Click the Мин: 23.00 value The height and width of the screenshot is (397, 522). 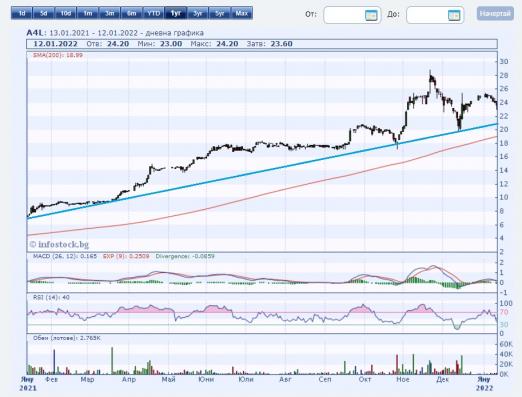click(160, 44)
